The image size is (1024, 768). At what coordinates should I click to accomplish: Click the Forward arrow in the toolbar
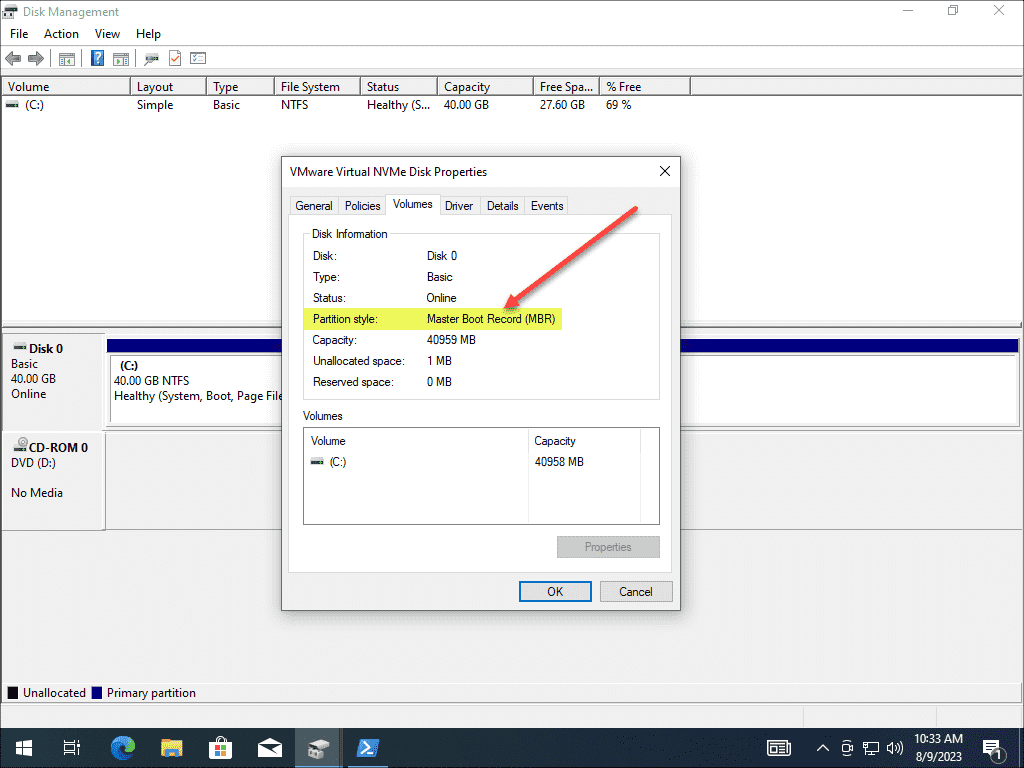coord(36,59)
